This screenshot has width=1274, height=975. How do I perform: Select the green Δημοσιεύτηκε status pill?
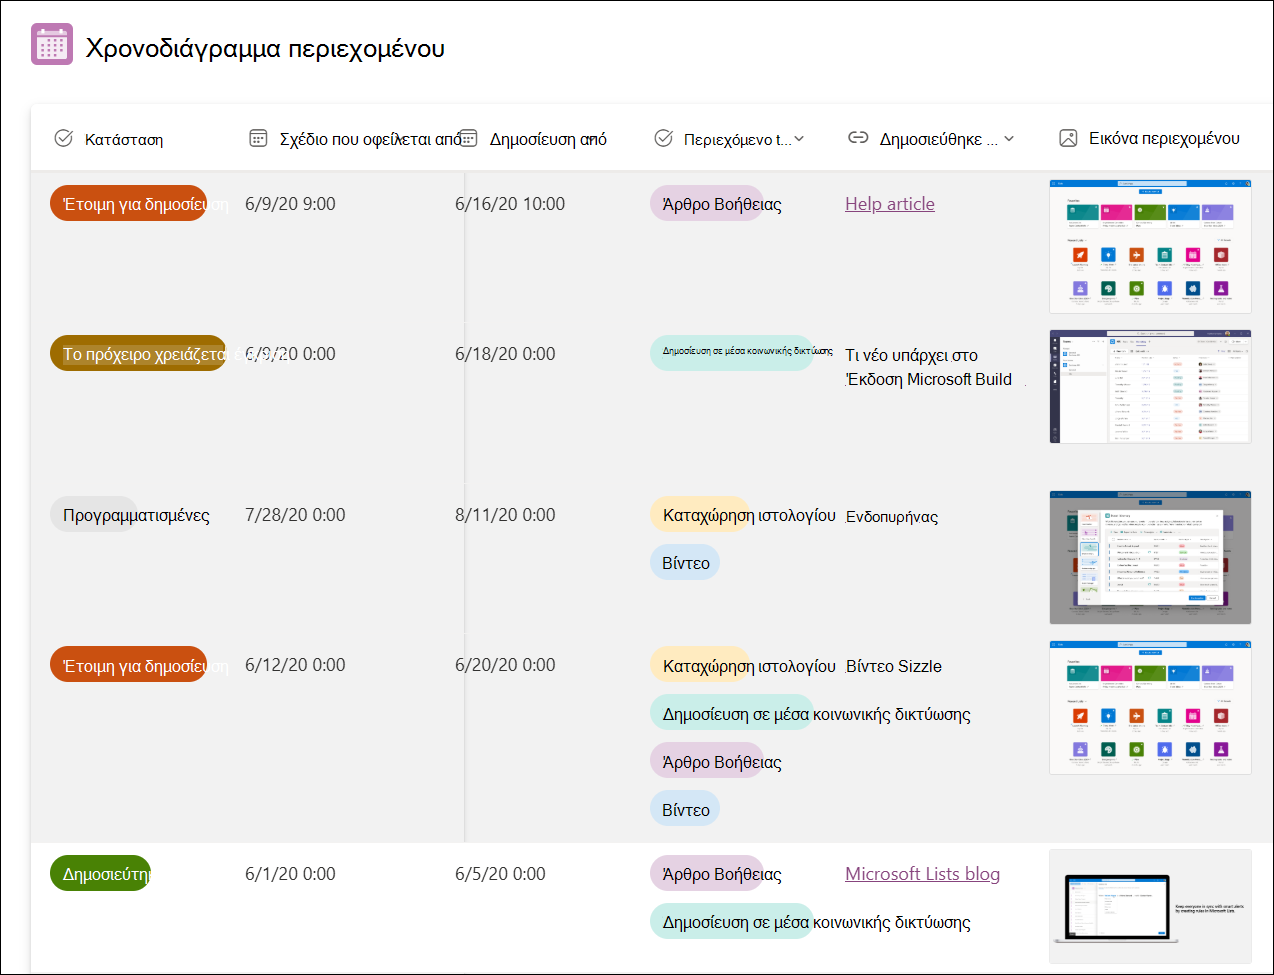[100, 873]
